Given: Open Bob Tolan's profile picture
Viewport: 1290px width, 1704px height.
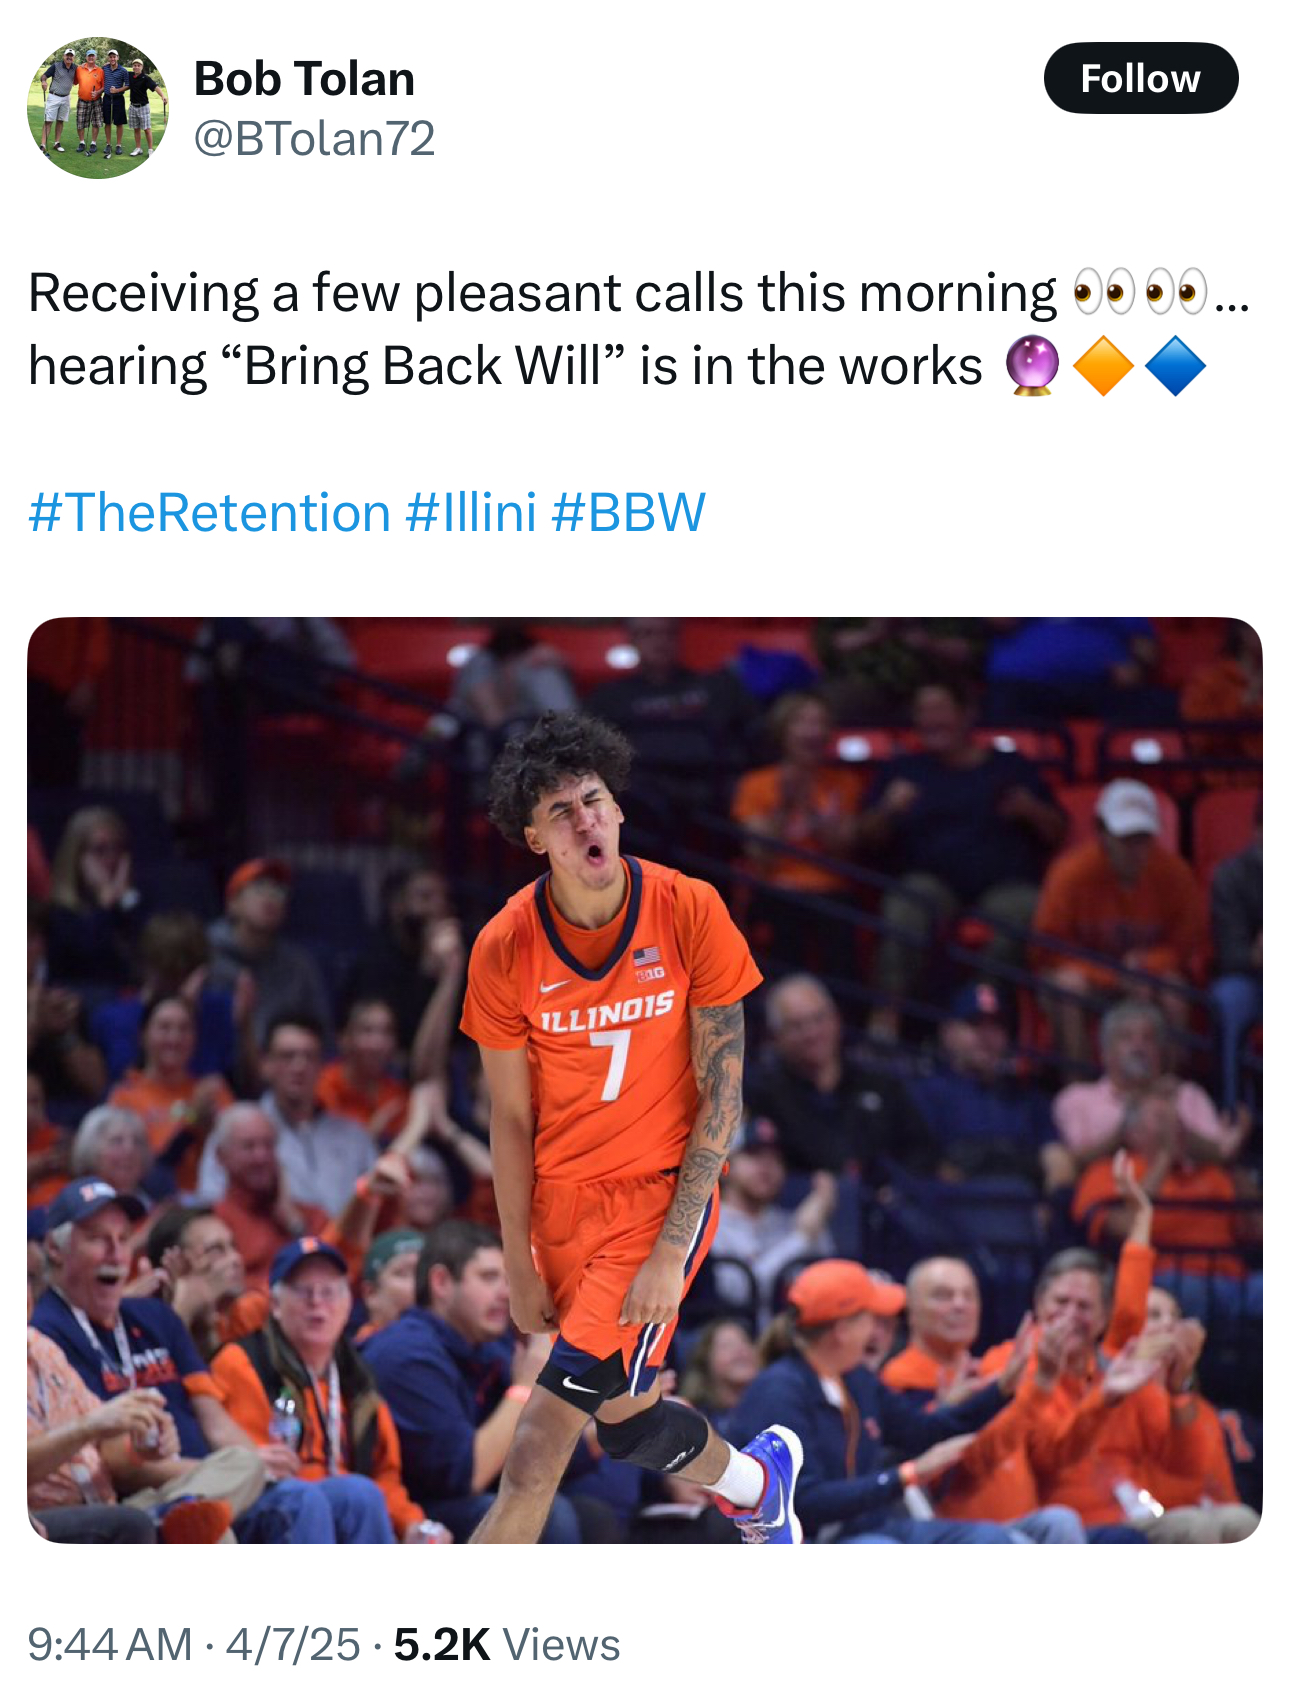Looking at the screenshot, I should coord(97,108).
